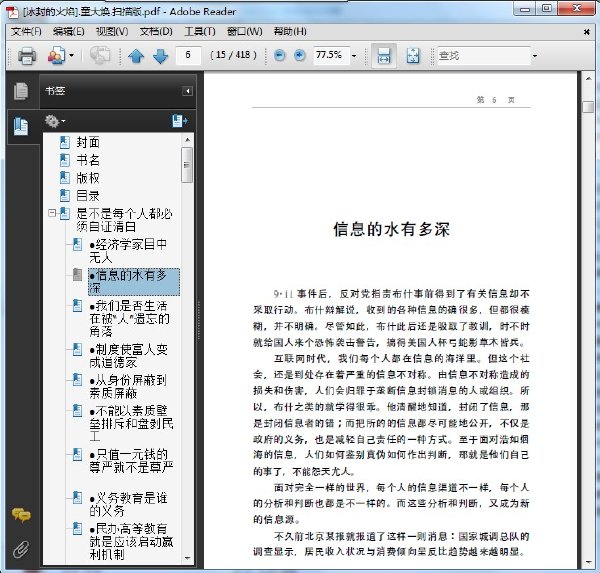Select the fit width scrolling icon
This screenshot has width=600, height=573.
tap(384, 56)
